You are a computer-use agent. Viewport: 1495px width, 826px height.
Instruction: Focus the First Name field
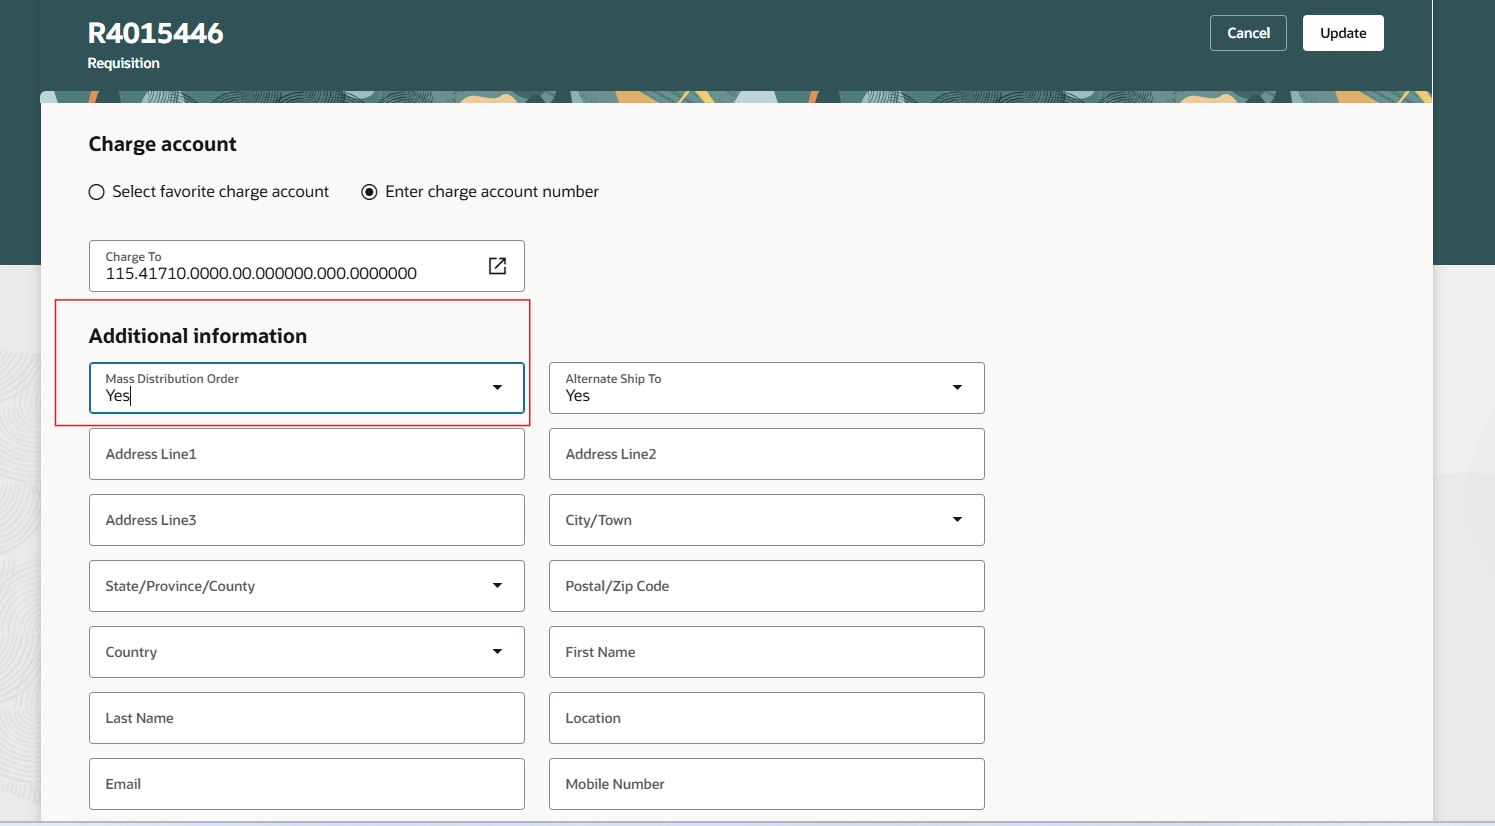click(x=766, y=651)
